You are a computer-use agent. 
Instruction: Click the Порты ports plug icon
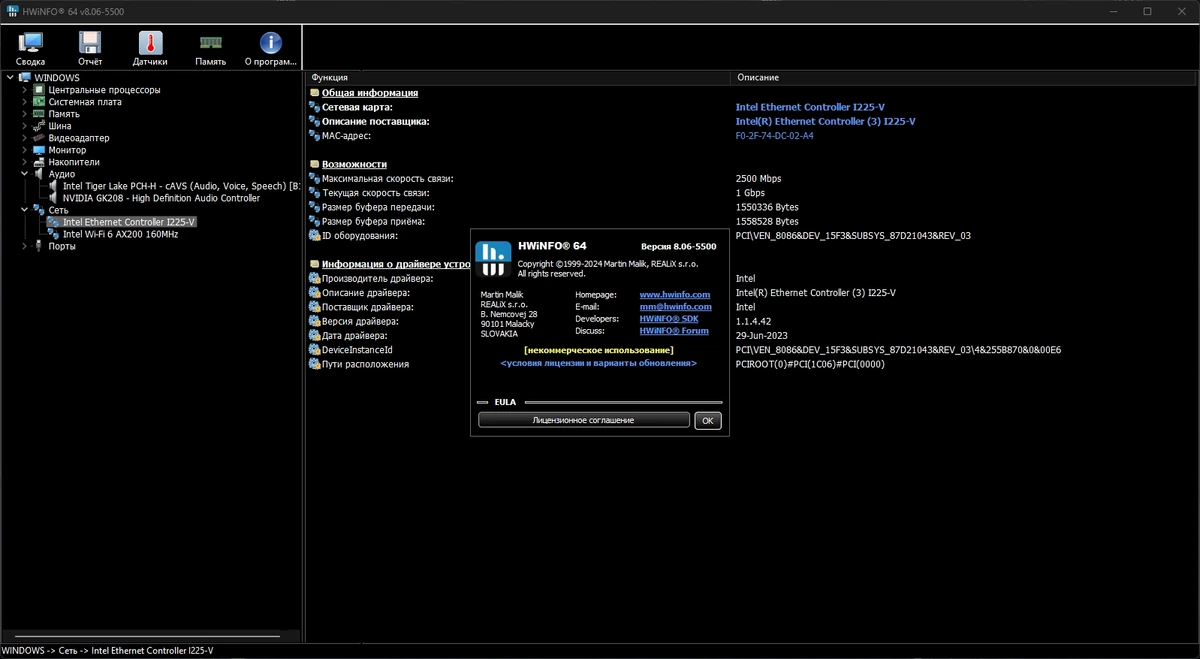(x=39, y=246)
